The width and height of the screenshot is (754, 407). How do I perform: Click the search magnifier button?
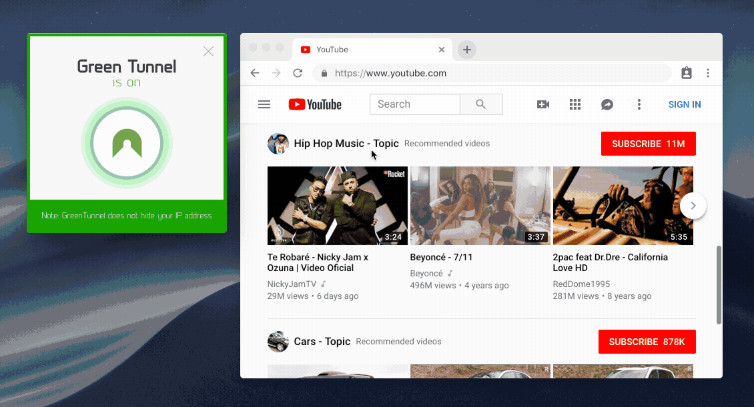pyautogui.click(x=481, y=104)
